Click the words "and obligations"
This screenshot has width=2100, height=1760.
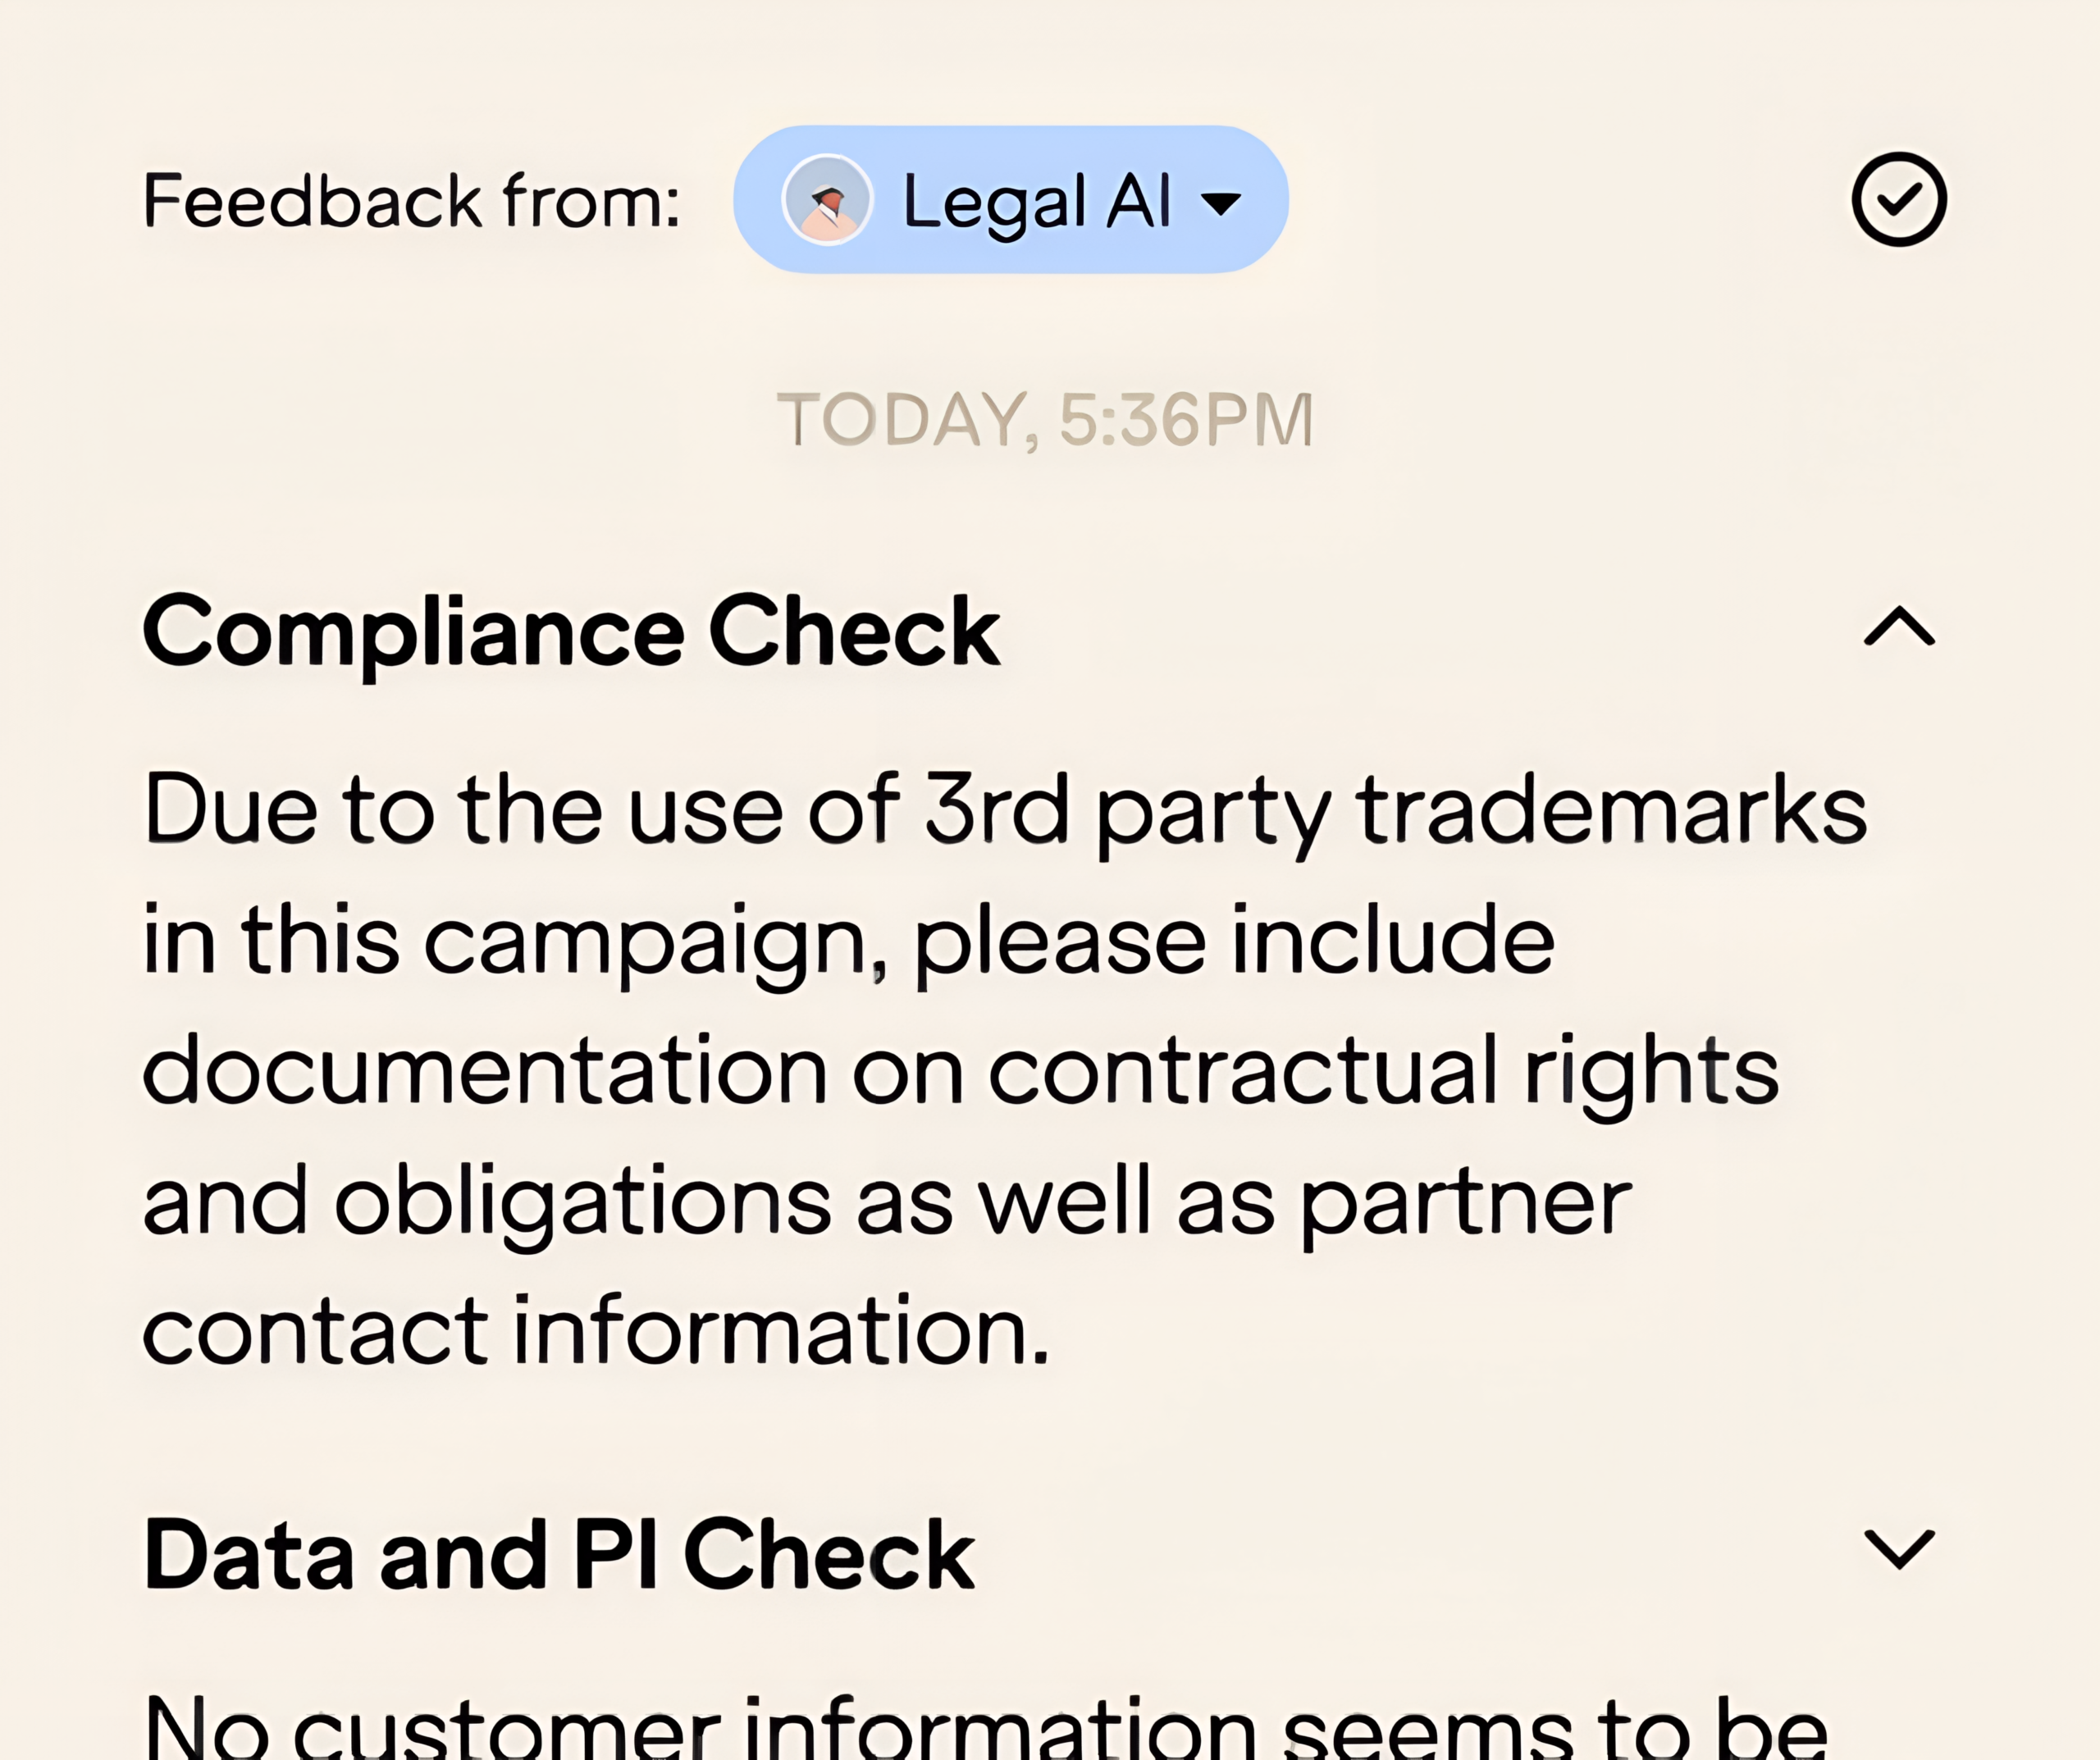coord(487,1201)
